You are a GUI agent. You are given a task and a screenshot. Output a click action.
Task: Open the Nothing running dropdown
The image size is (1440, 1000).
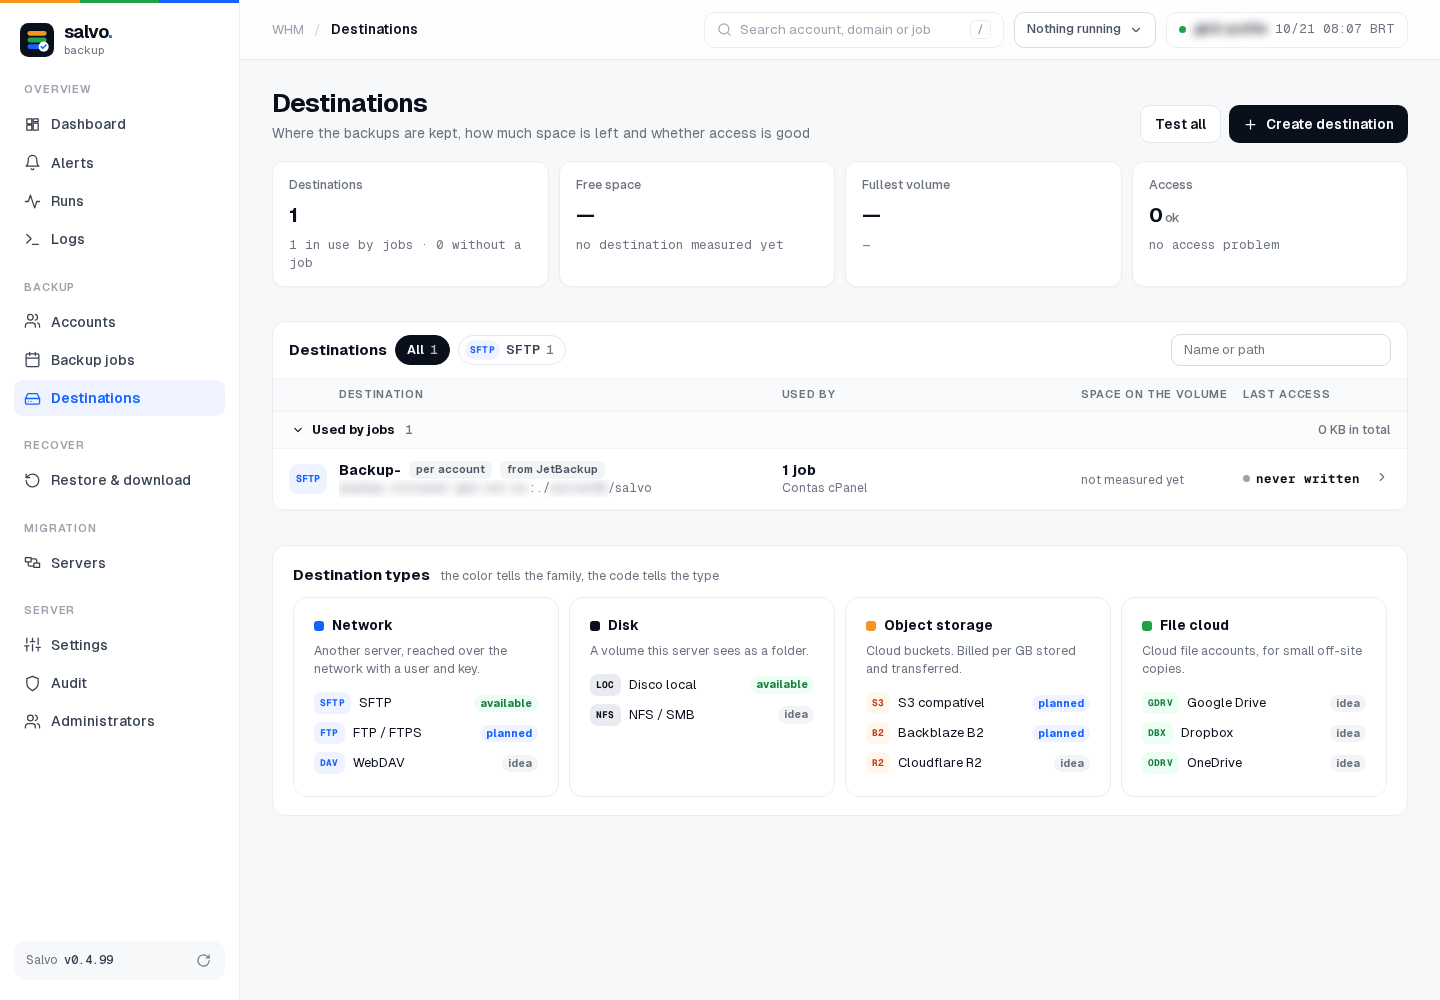[1084, 30]
